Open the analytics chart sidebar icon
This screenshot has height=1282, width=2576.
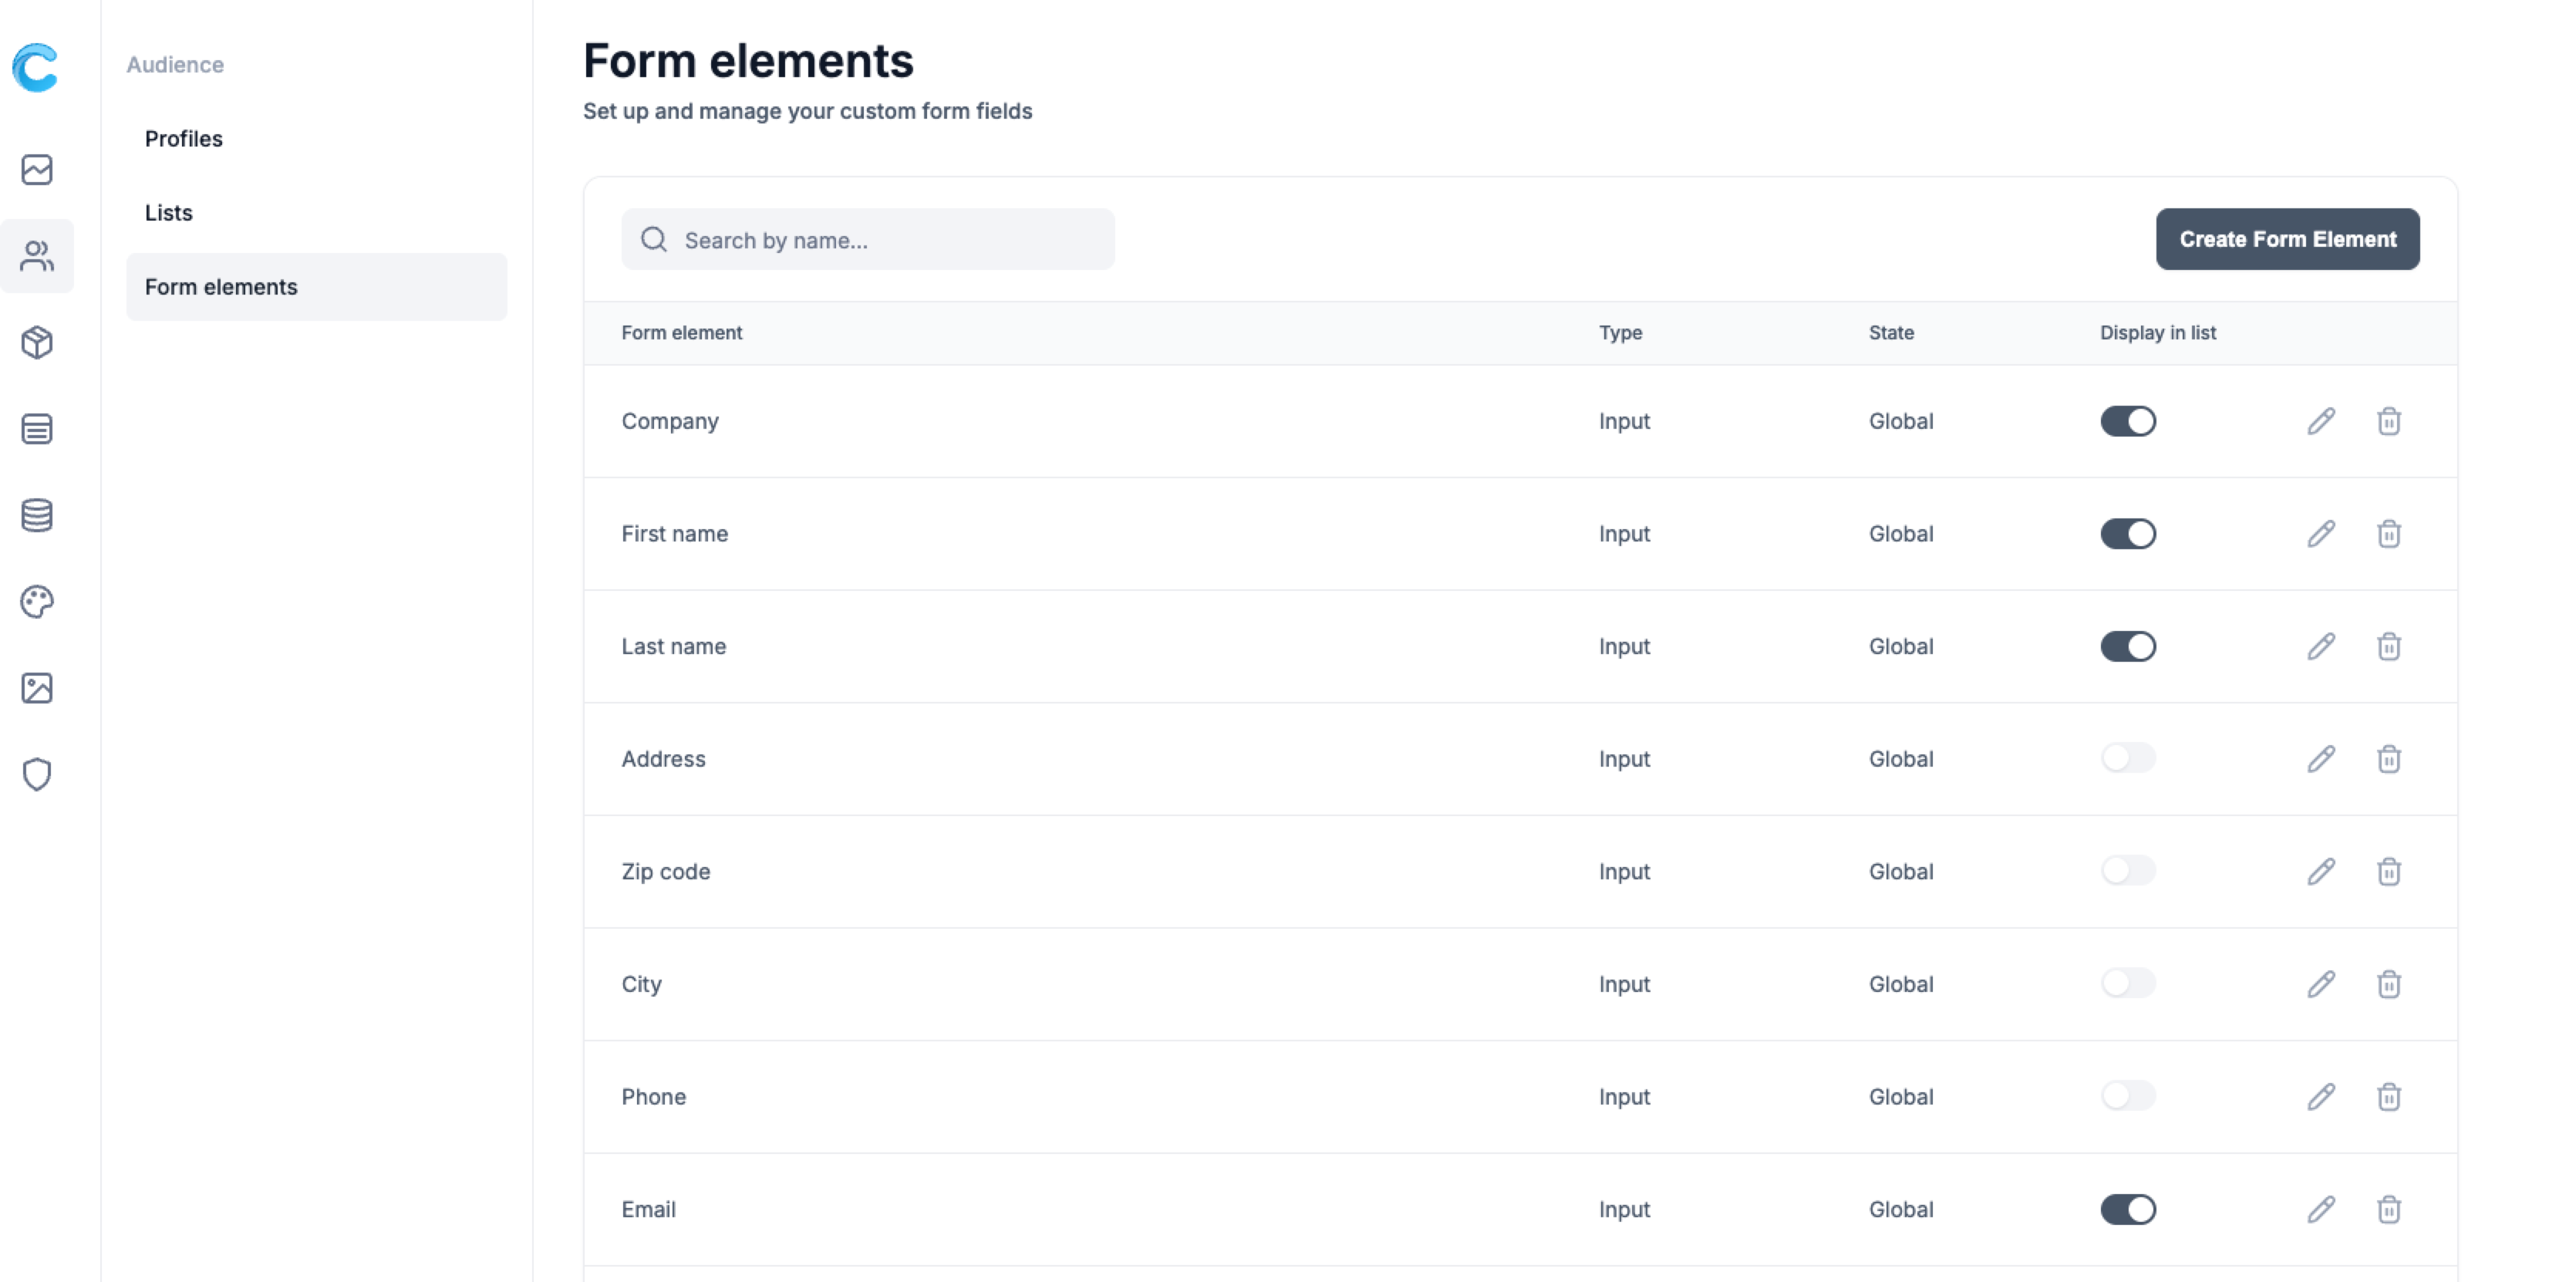[37, 170]
